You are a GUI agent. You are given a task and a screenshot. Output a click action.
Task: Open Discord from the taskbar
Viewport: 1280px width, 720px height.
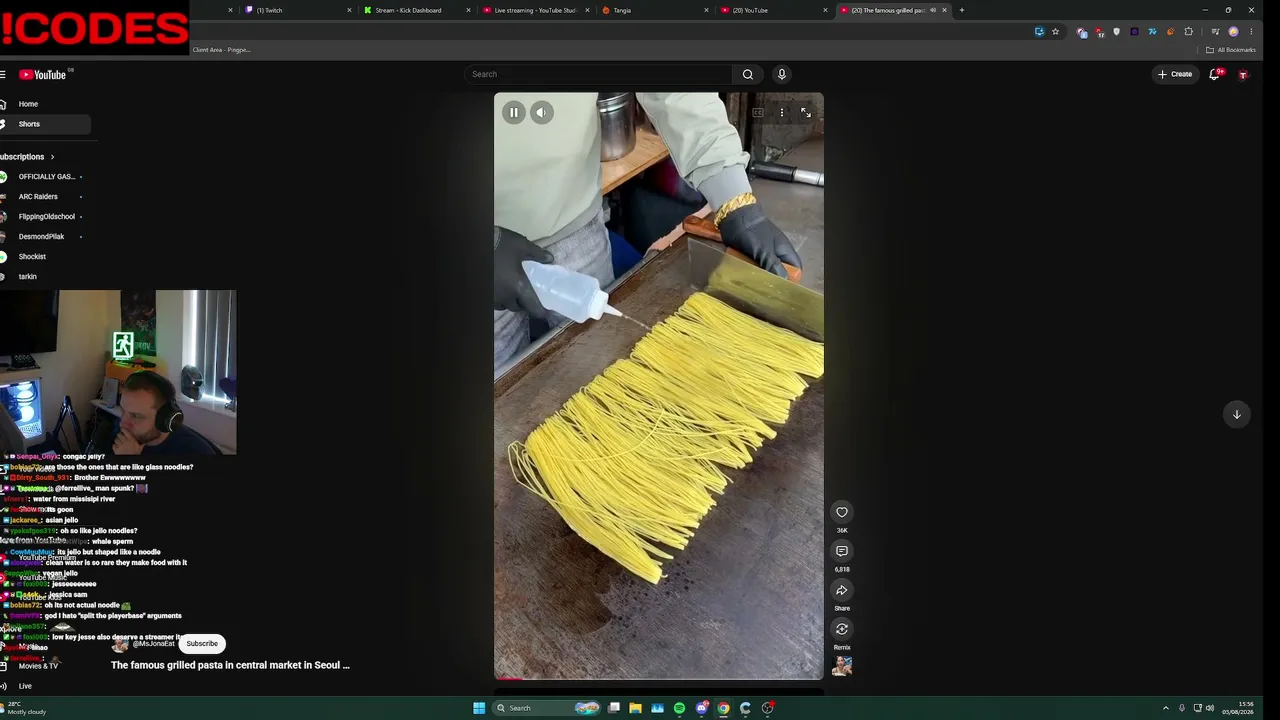pos(702,708)
